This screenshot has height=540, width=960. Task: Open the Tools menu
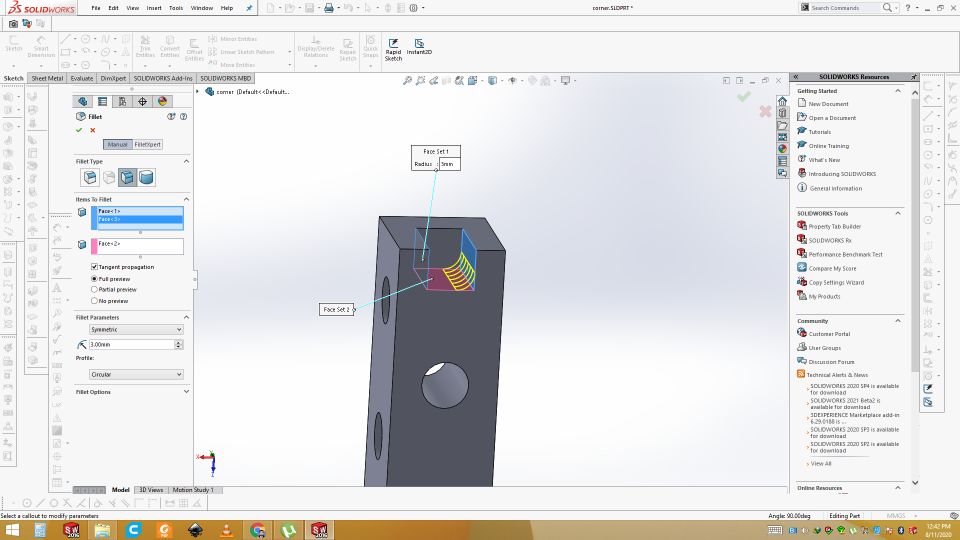(176, 8)
